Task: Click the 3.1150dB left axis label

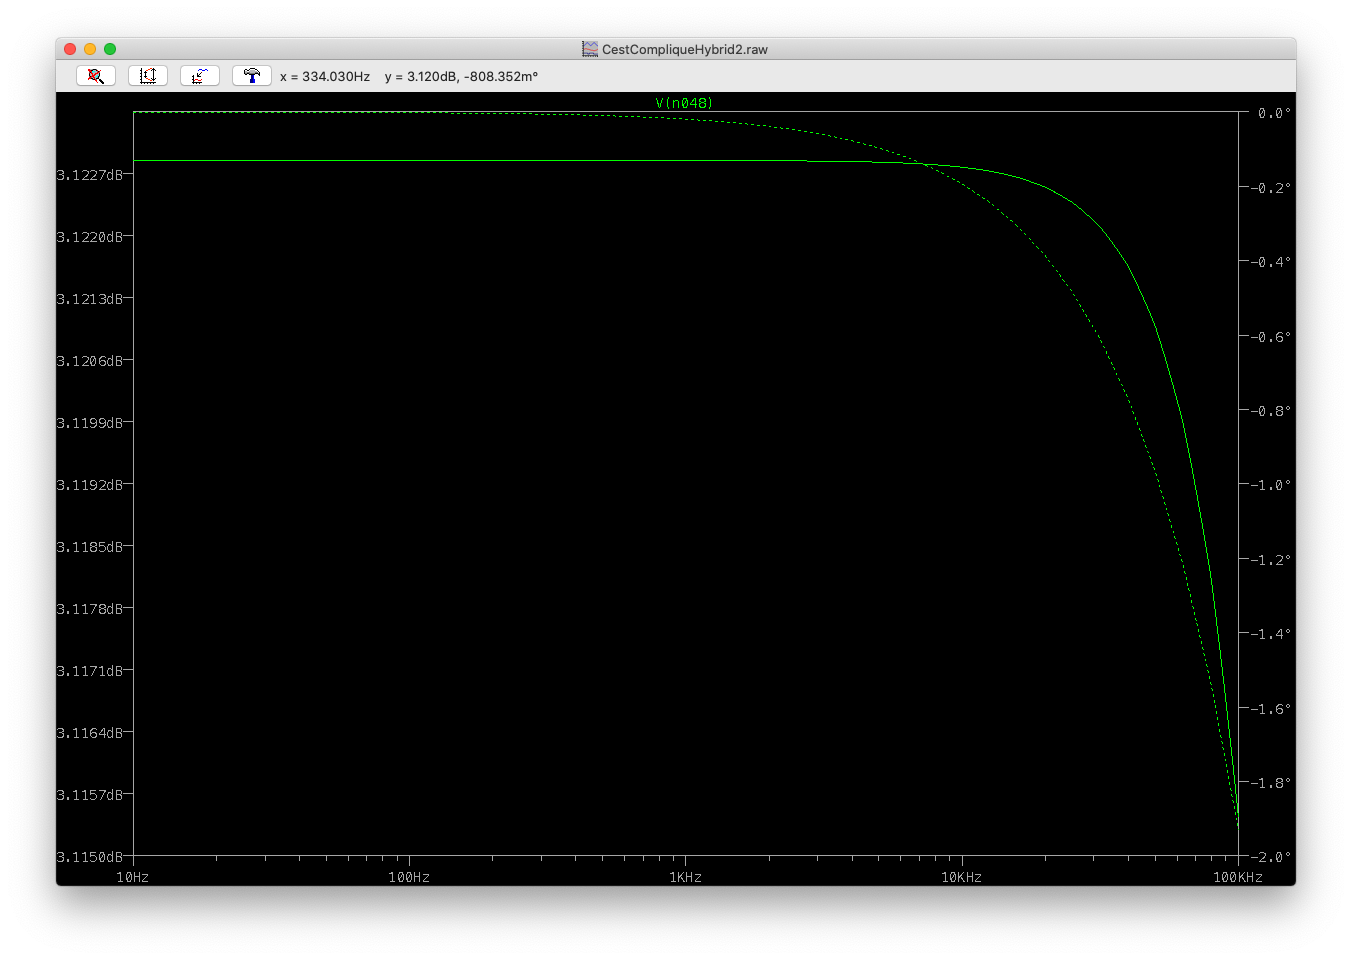Action: tap(90, 857)
